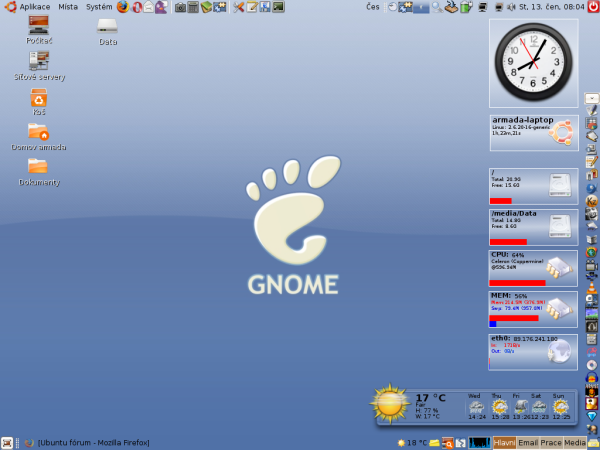600x450 pixels.
Task: Click the 17 °C current weather sun
Action: 390,404
